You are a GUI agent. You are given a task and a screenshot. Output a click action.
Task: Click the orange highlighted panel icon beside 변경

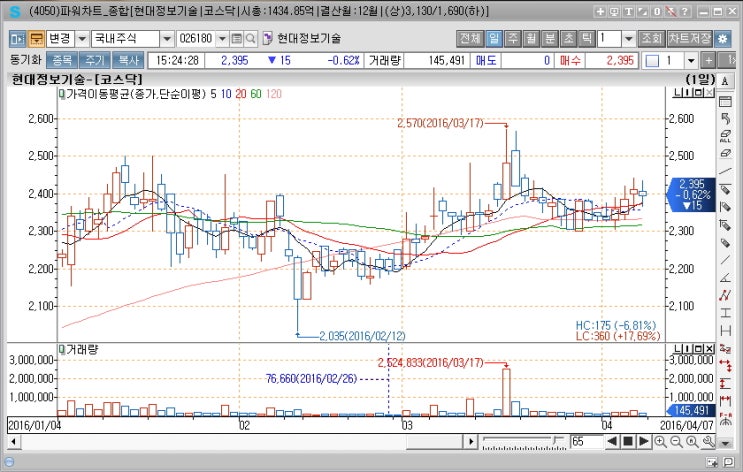(x=36, y=38)
